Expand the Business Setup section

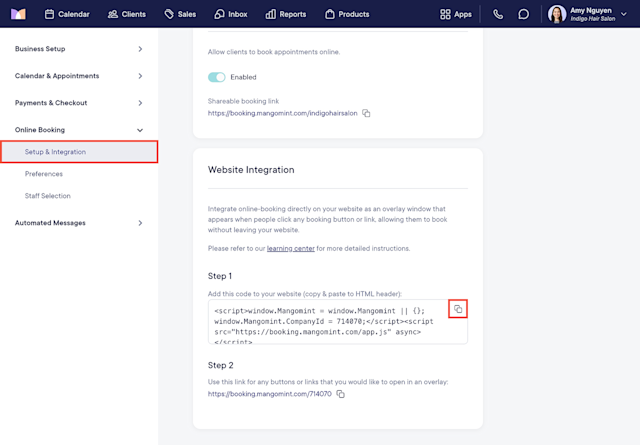[x=78, y=49]
